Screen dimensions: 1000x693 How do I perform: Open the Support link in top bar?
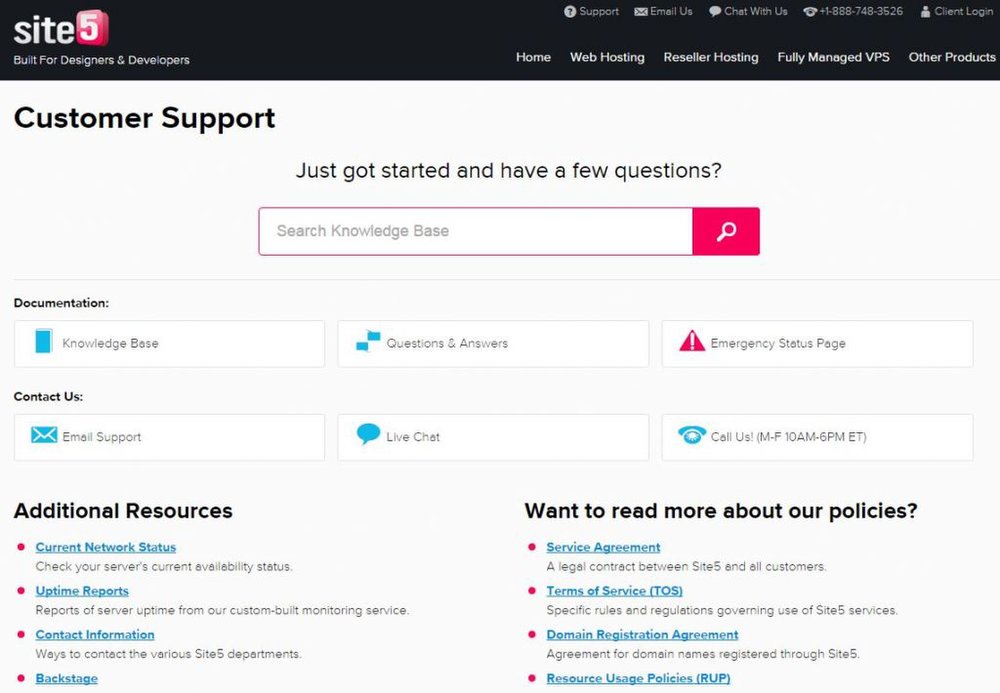[599, 11]
